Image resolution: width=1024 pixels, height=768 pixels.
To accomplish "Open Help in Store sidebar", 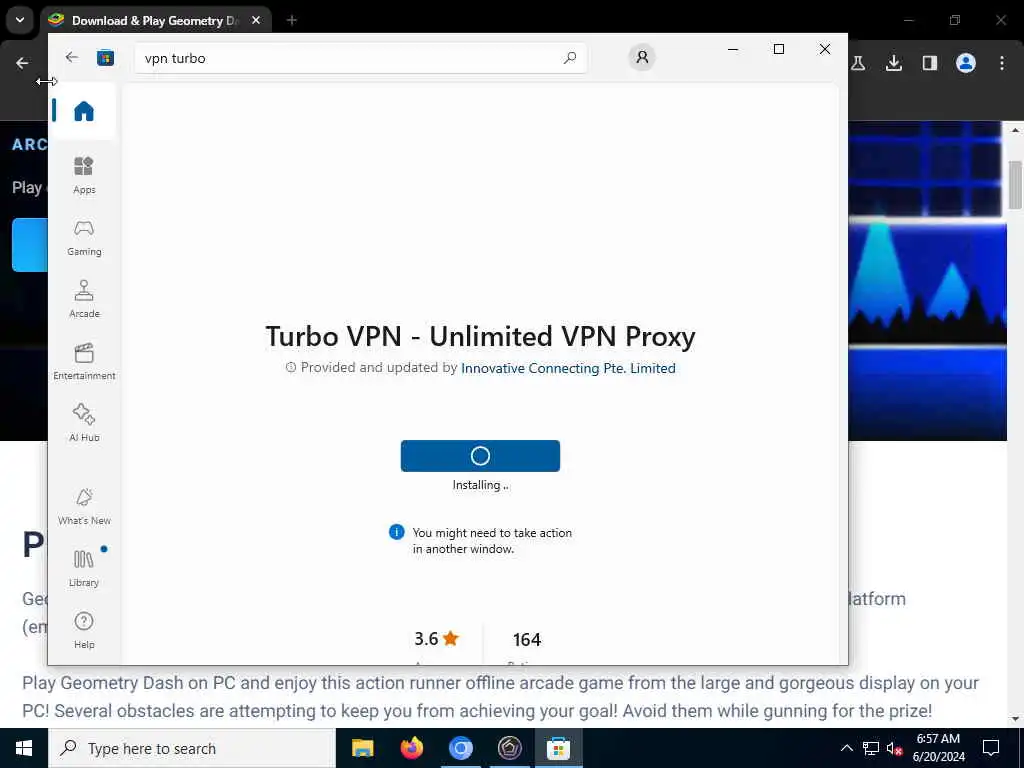I will pyautogui.click(x=84, y=630).
